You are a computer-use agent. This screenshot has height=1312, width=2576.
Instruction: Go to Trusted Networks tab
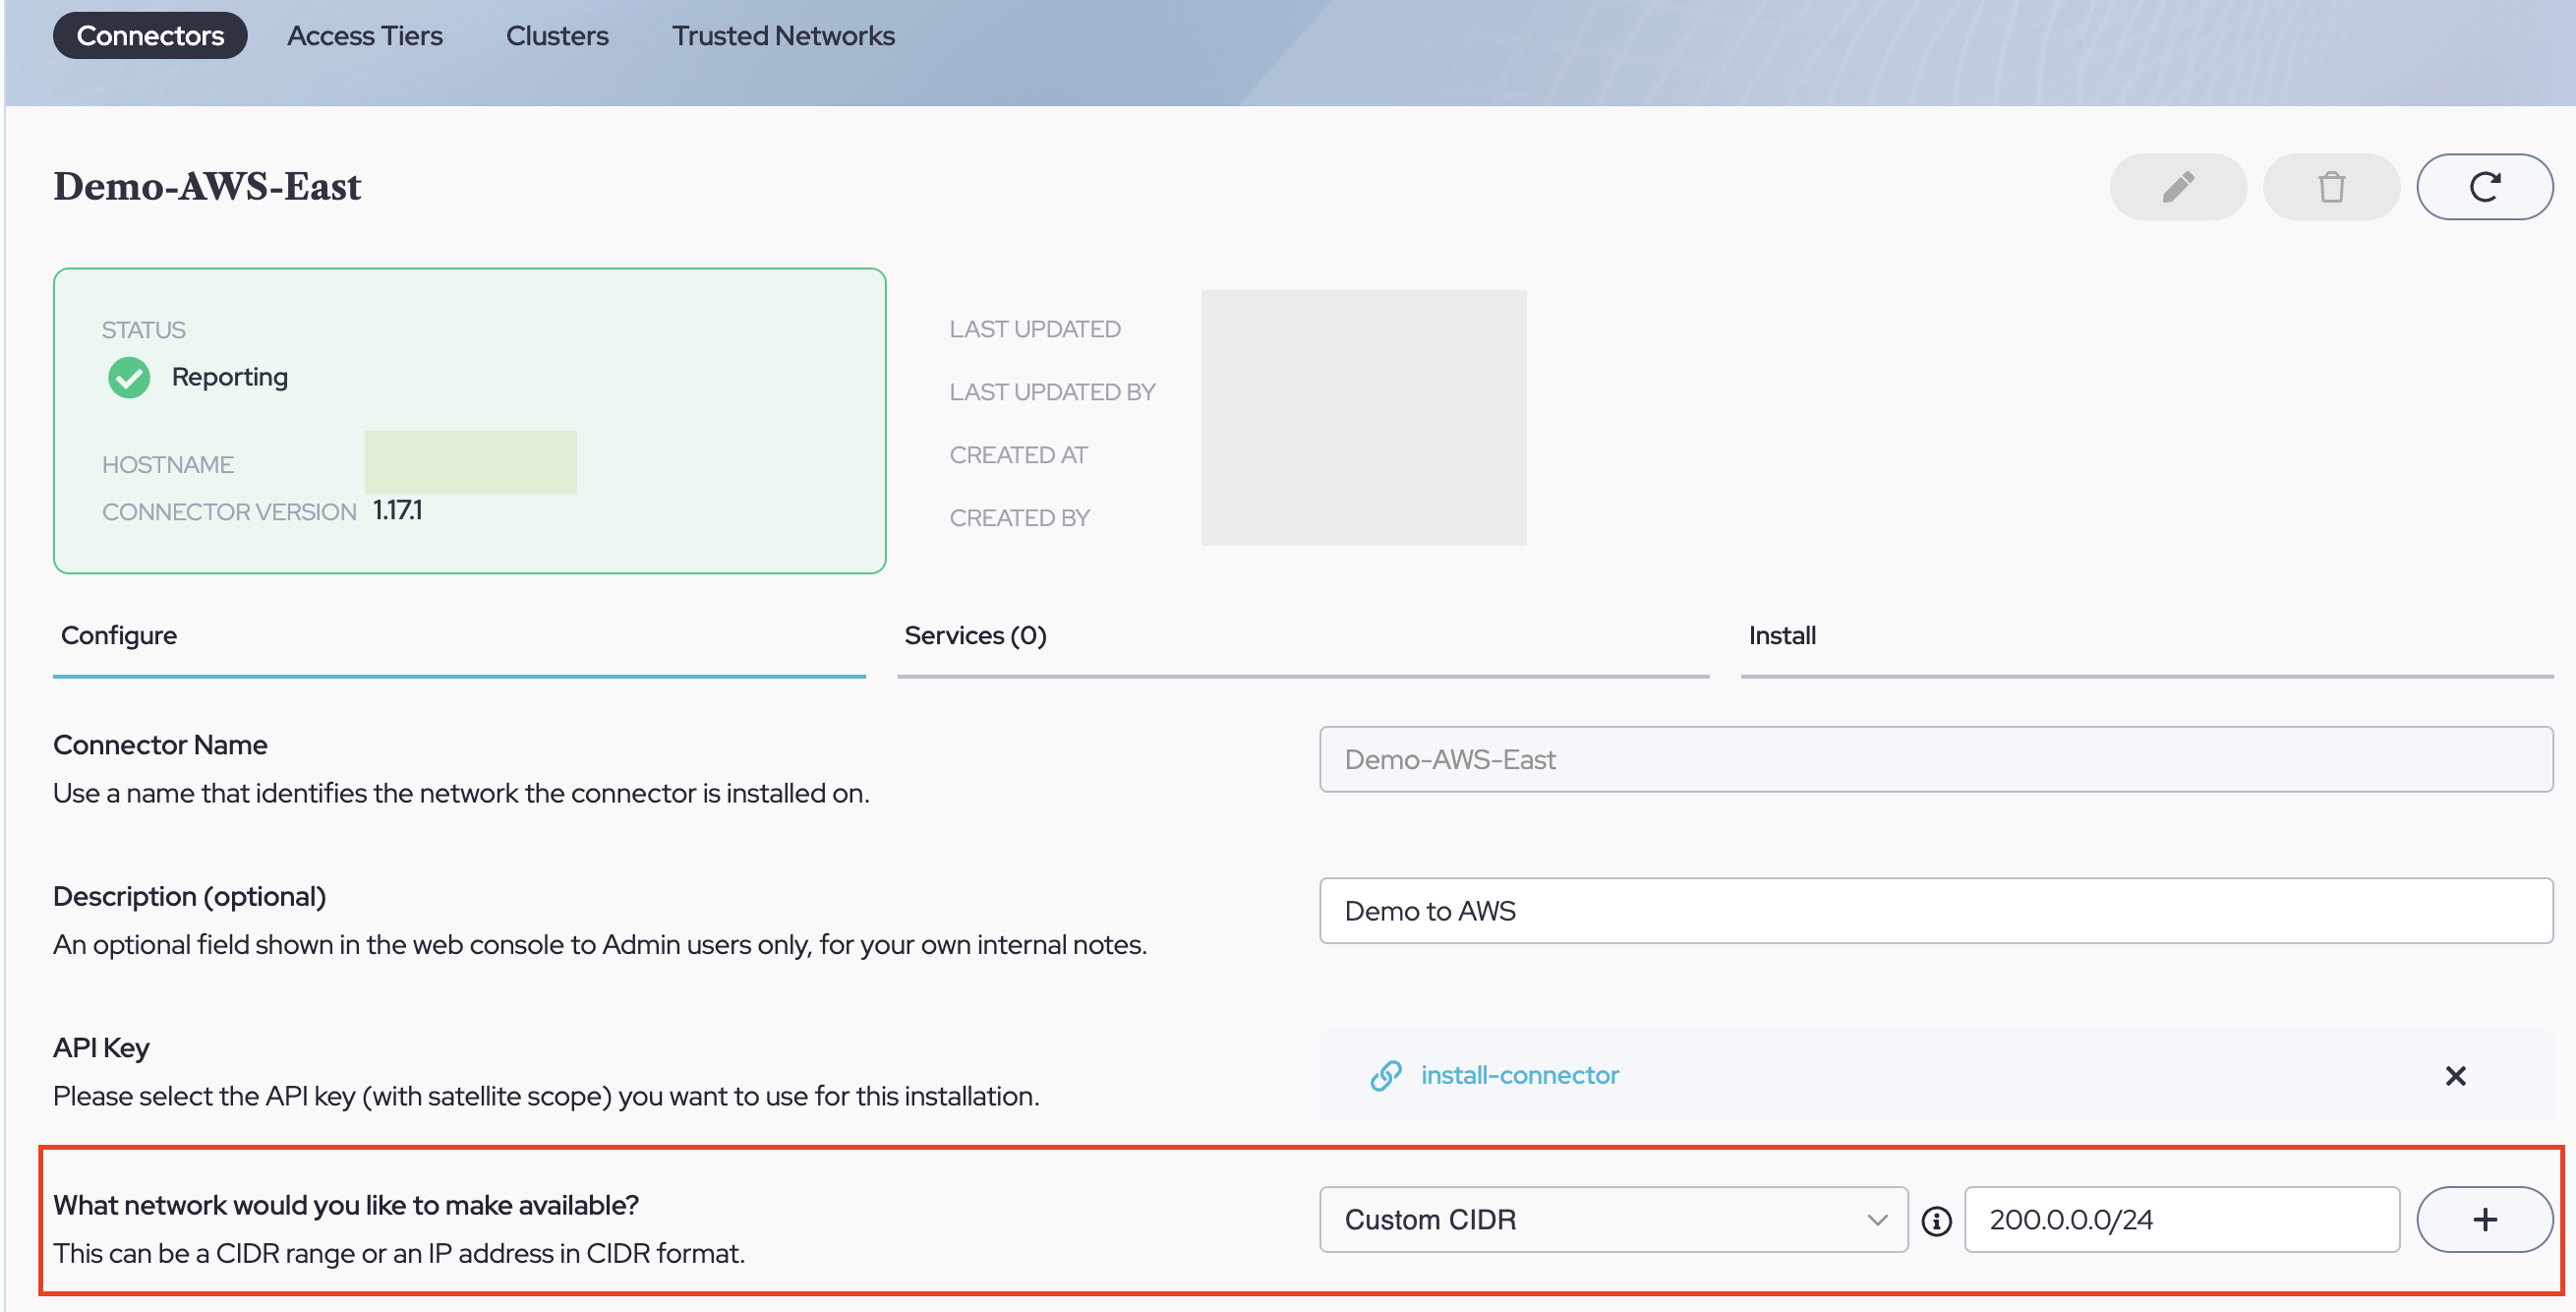[782, 36]
